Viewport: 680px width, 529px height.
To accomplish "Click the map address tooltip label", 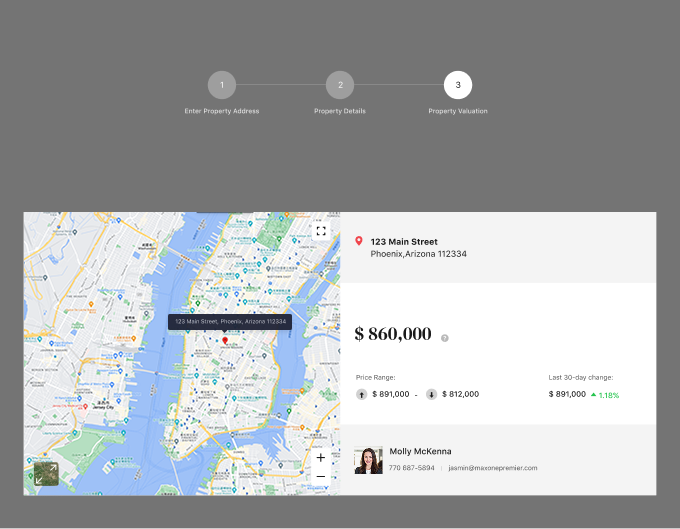I will point(230,322).
